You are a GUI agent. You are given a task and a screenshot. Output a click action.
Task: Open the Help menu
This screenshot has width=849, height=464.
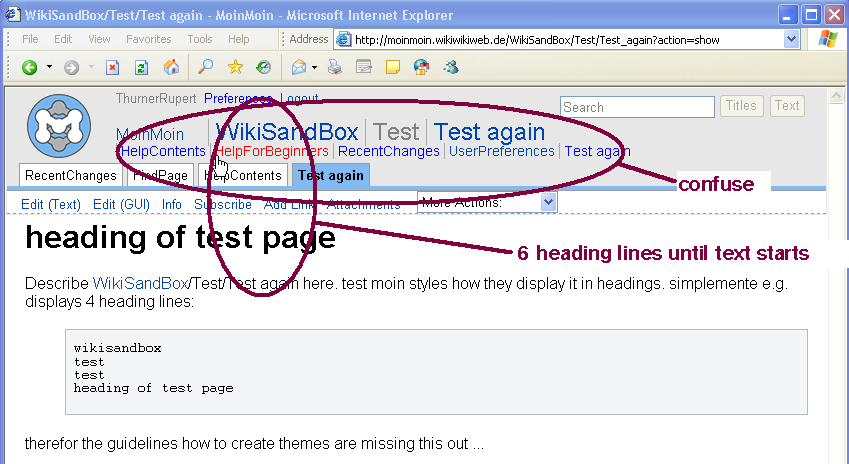click(x=238, y=39)
